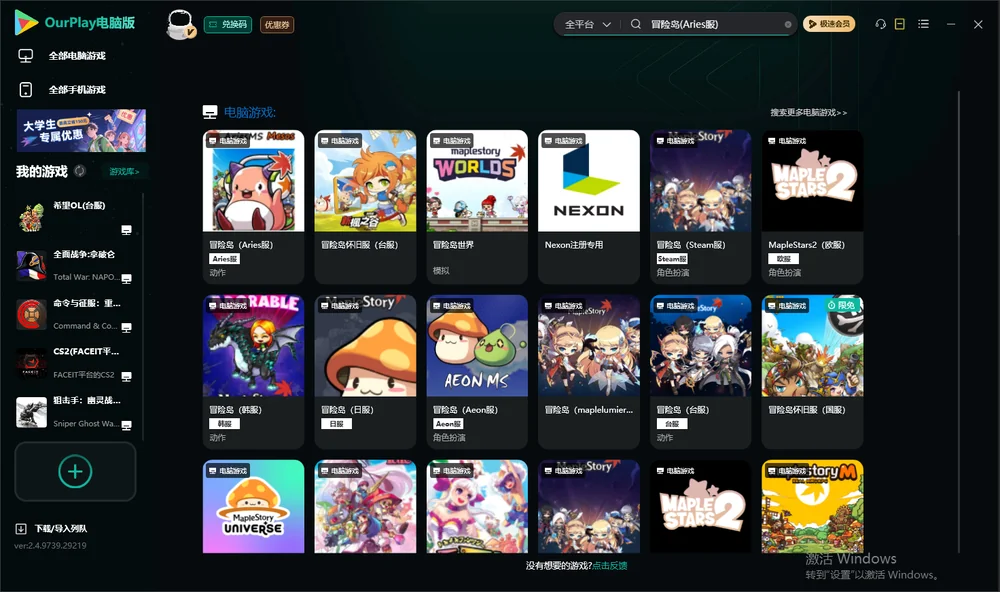This screenshot has height=592, width=1000.
Task: Select 希里OL(台服) in my games
Action: click(74, 218)
